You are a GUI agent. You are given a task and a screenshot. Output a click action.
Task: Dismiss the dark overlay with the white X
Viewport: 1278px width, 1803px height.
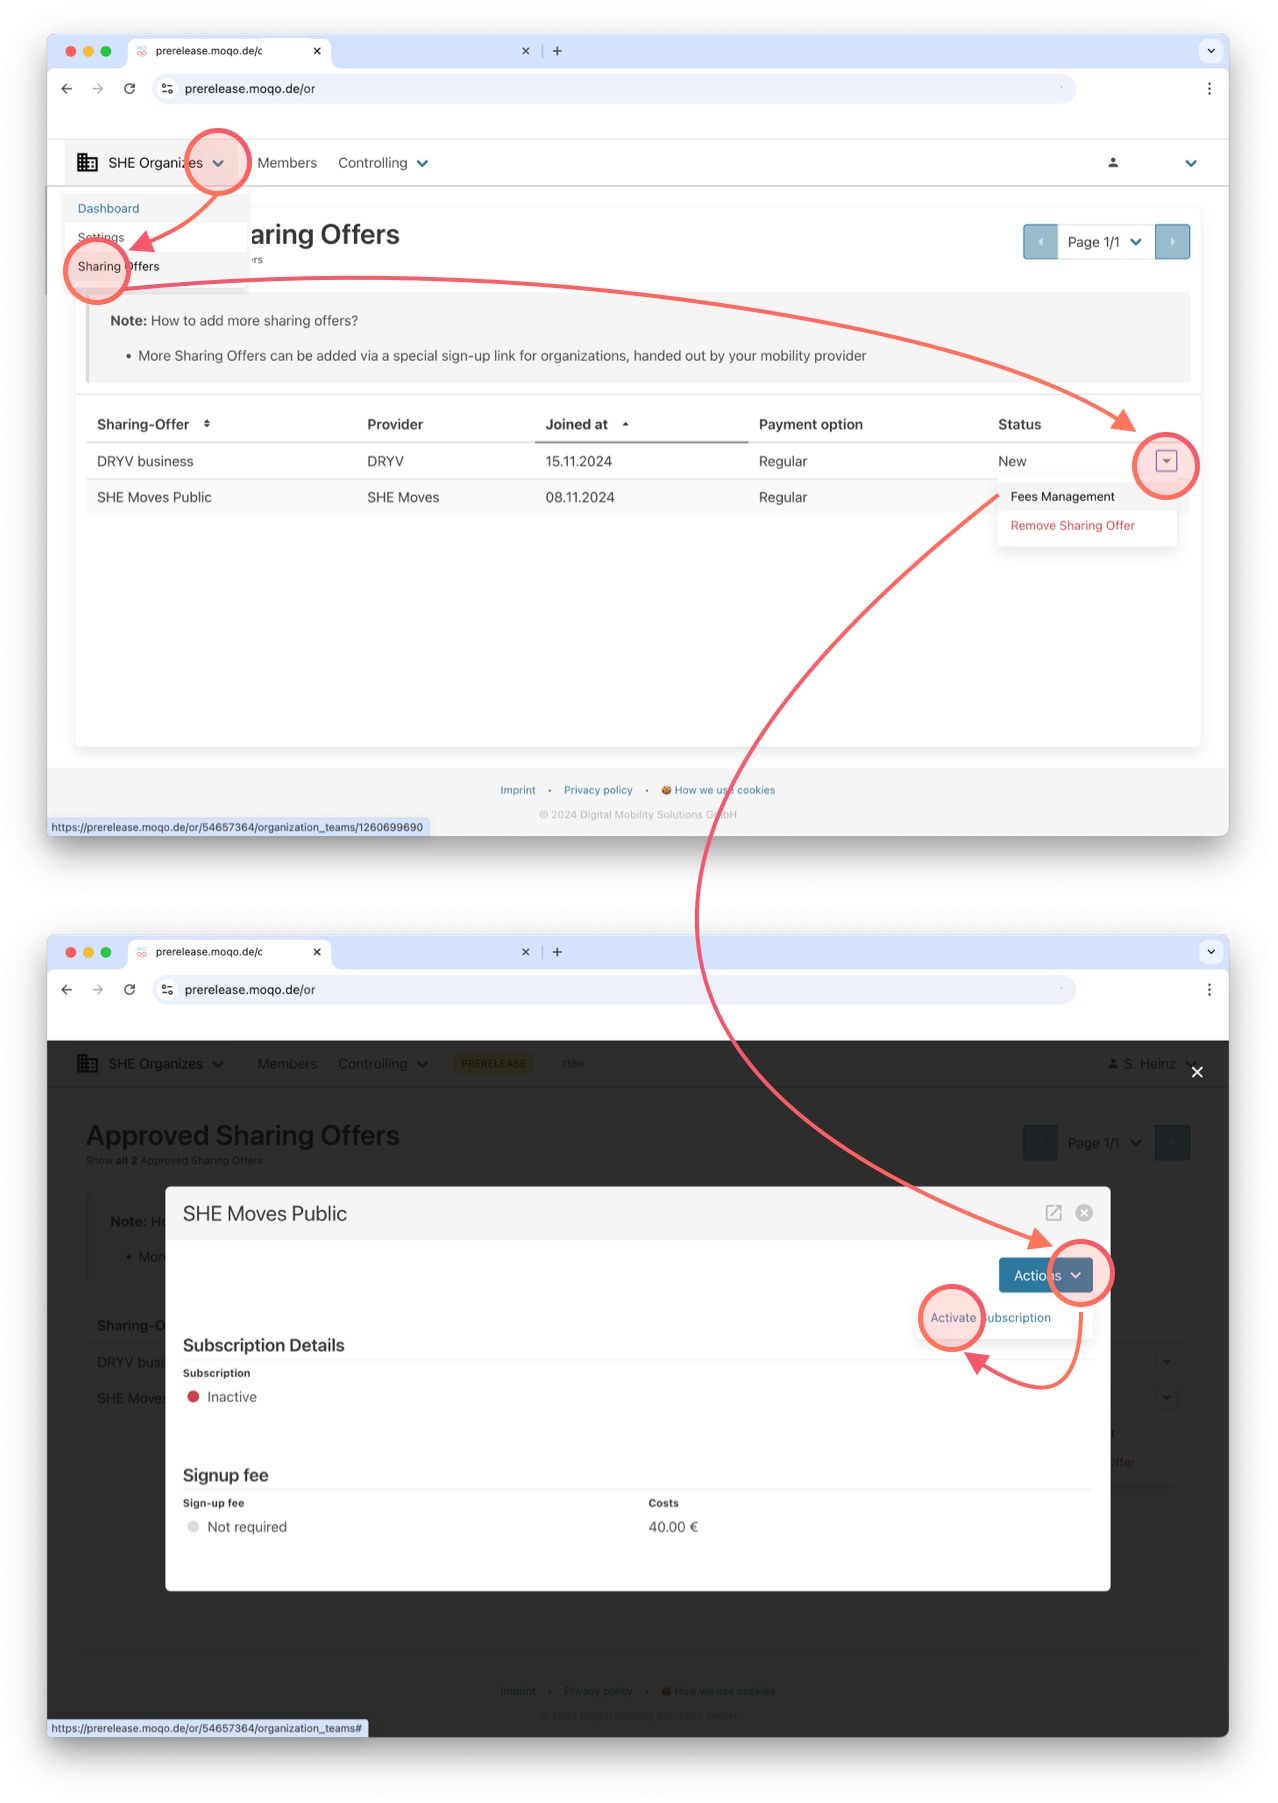pyautogui.click(x=1197, y=1072)
